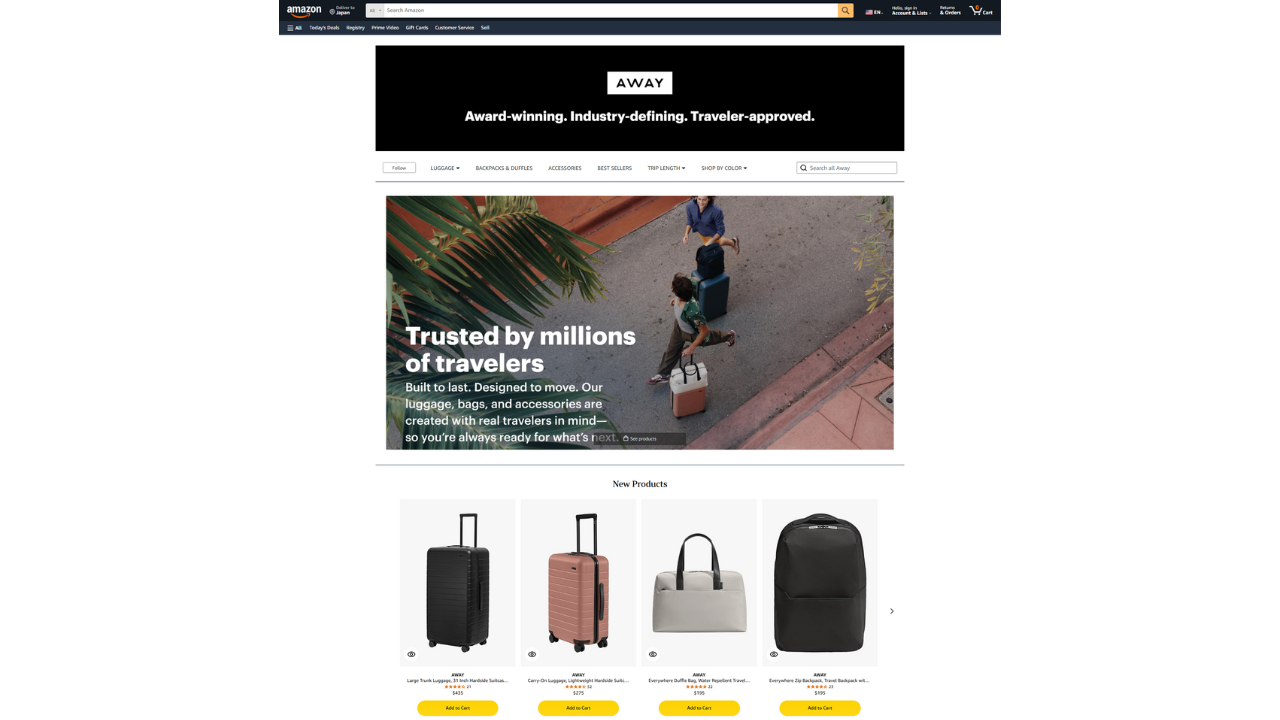Toggle quick look eye on Everywhere Duffle Bag

tap(653, 655)
